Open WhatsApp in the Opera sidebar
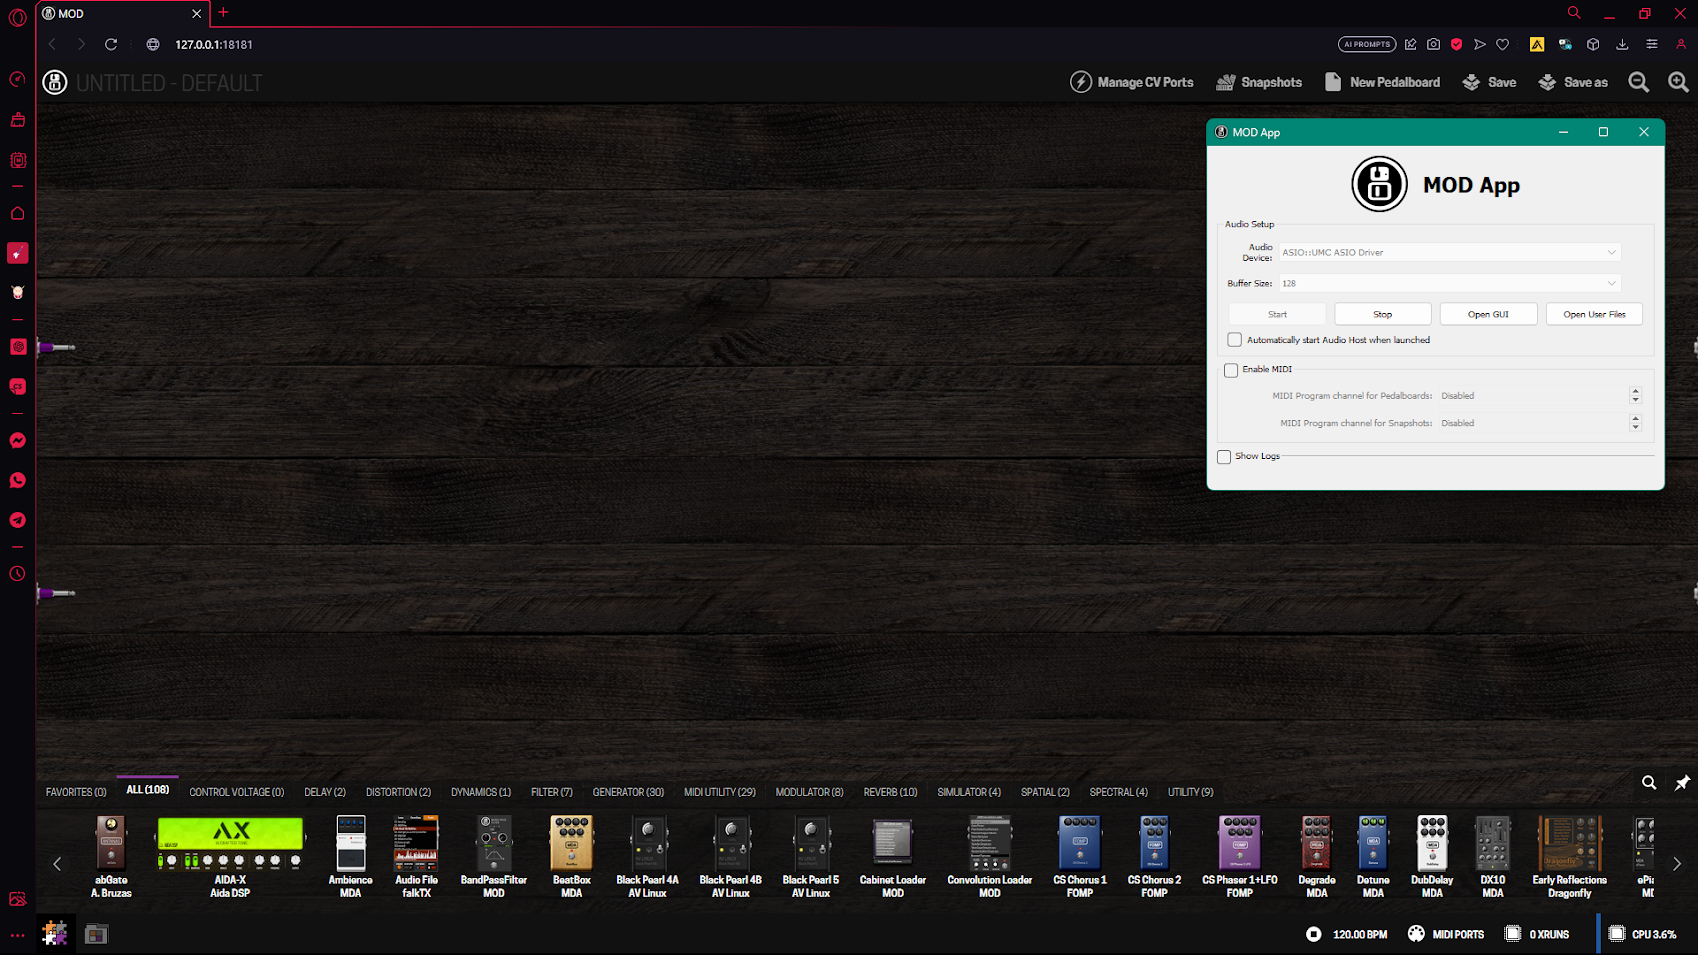 18,481
